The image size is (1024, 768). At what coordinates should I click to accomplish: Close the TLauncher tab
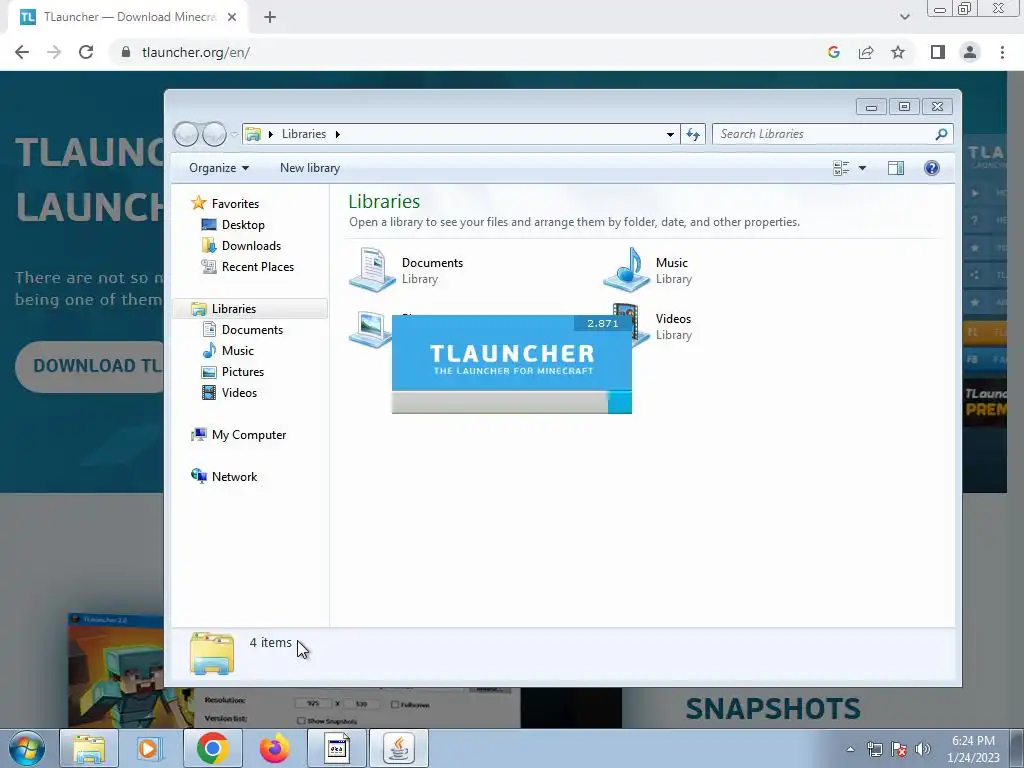(x=232, y=17)
